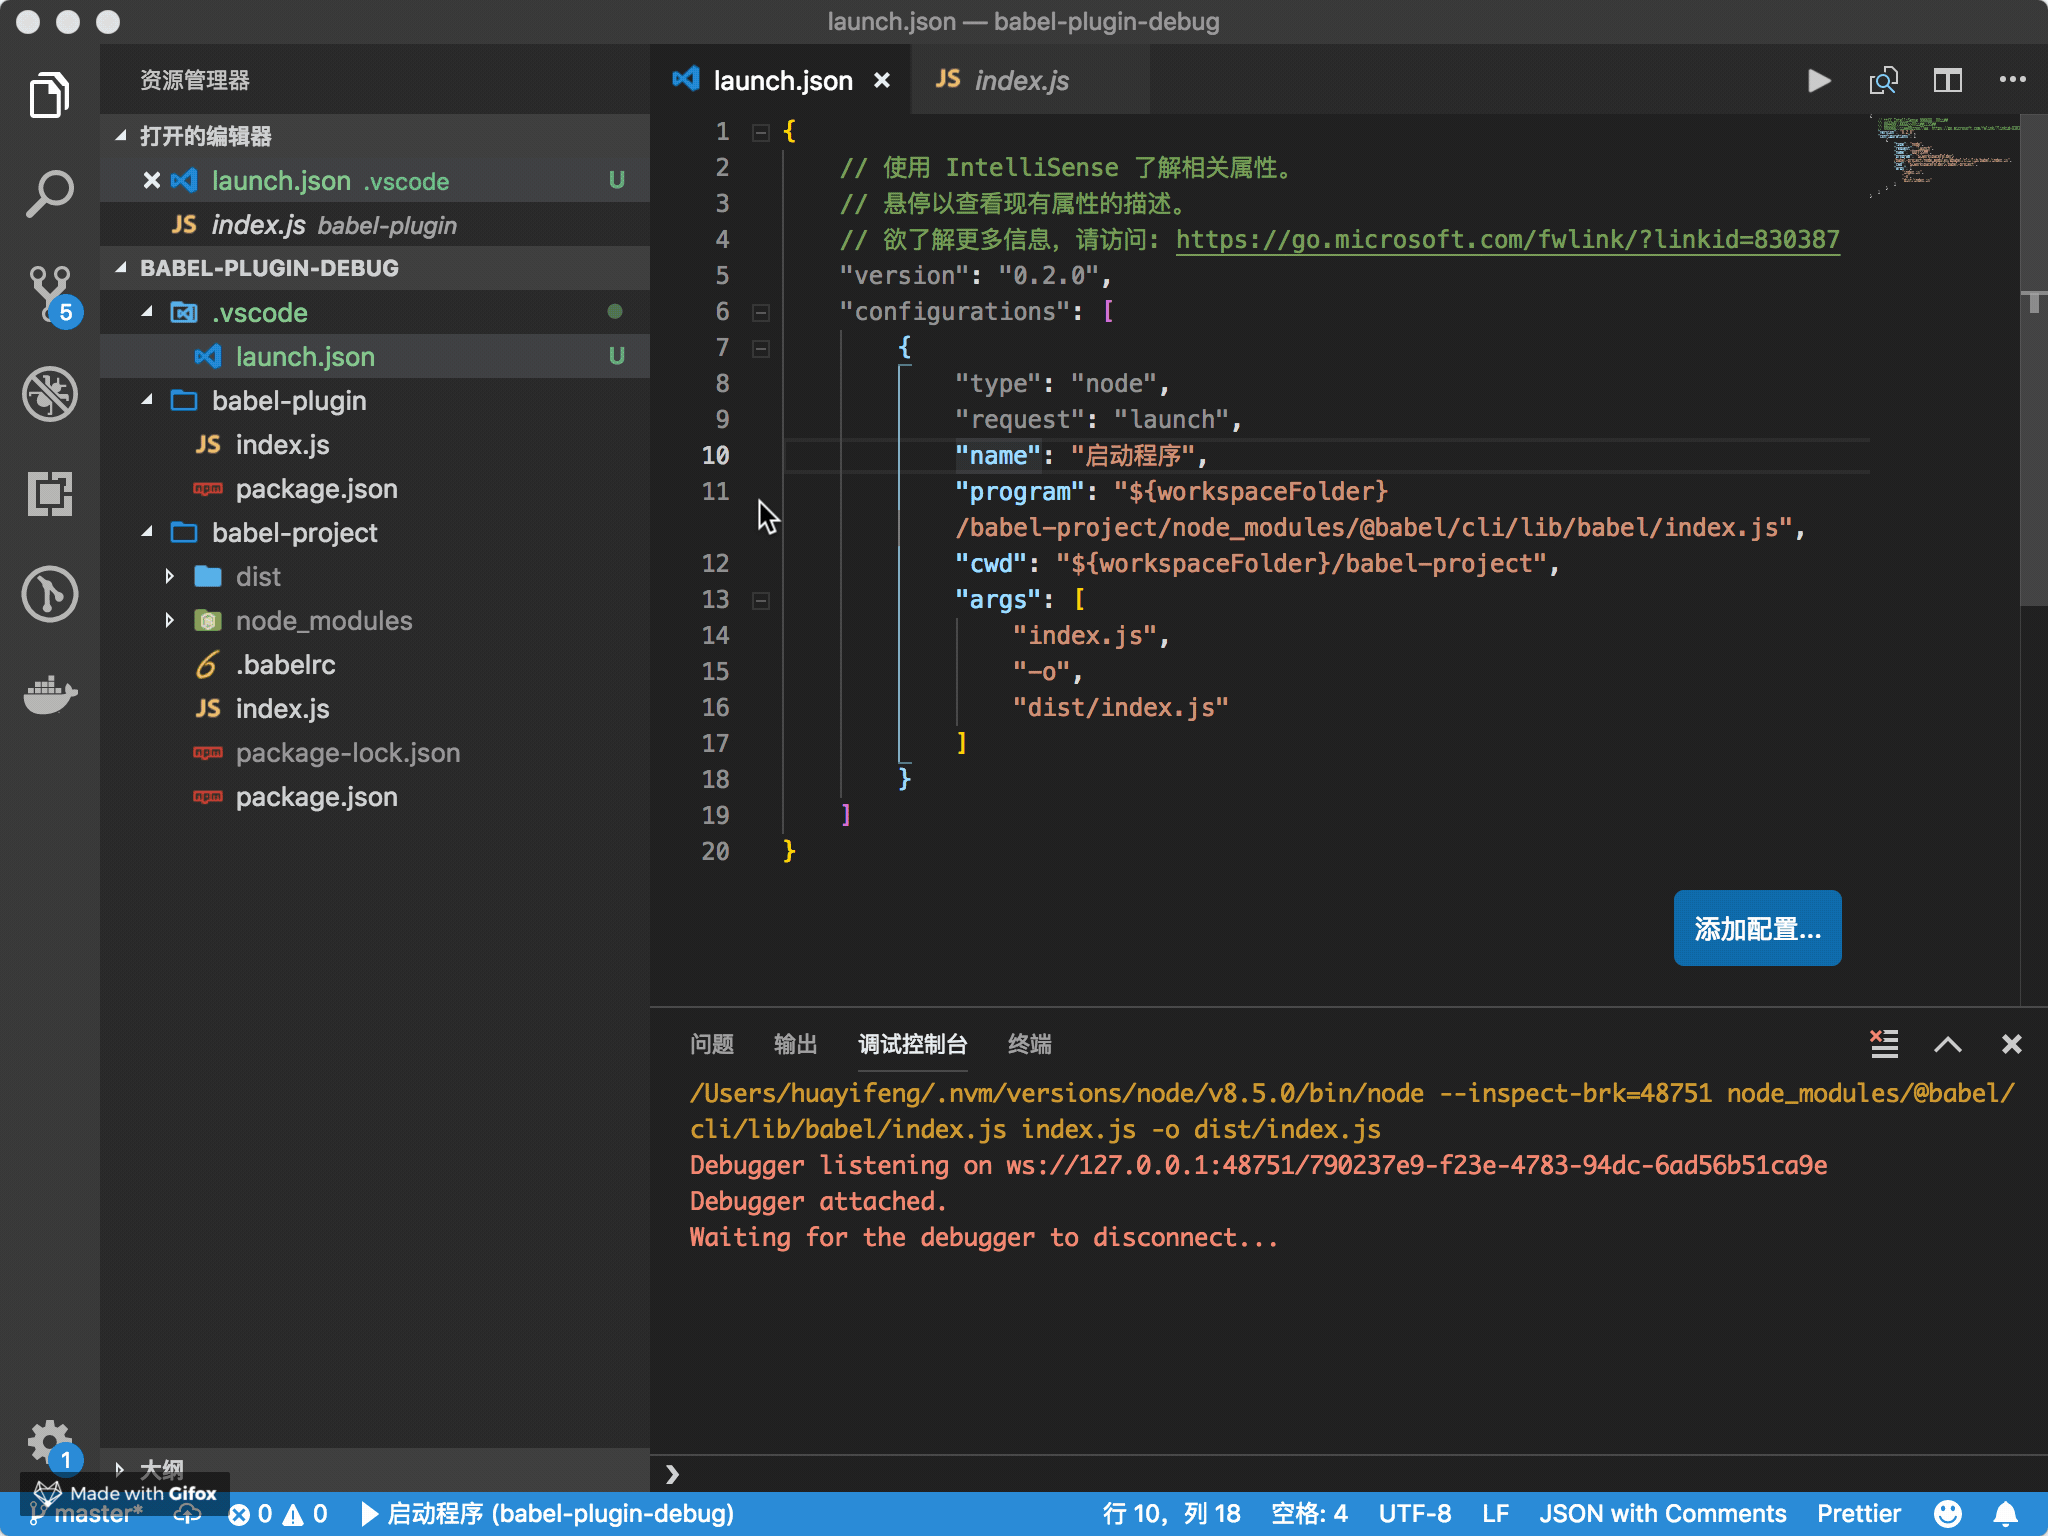Click the editor vertical scrollbar
The width and height of the screenshot is (2048, 1536).
point(2033,360)
